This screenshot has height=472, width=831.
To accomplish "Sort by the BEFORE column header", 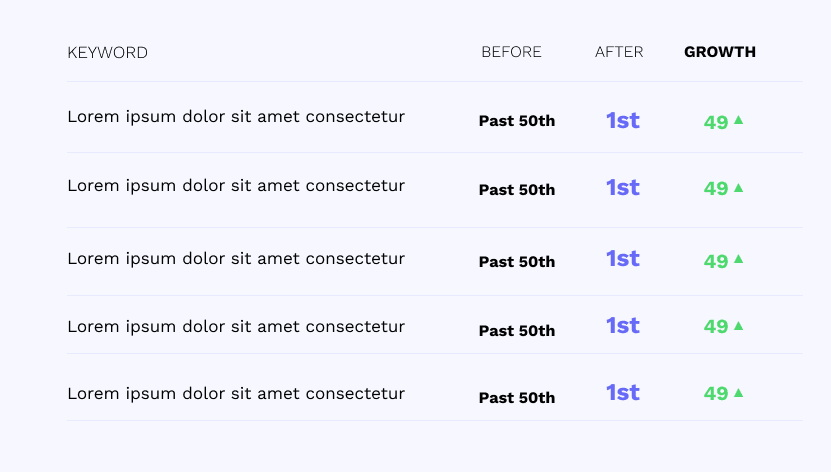I will click(511, 52).
